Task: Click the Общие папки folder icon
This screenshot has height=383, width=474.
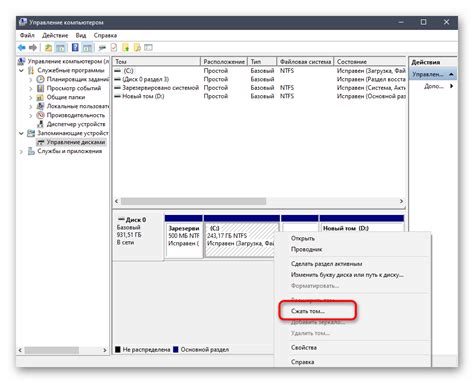Action: click(x=40, y=97)
